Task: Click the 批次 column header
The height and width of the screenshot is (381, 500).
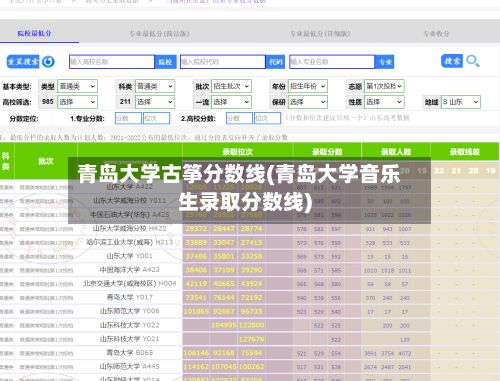Action: pyautogui.click(x=46, y=161)
